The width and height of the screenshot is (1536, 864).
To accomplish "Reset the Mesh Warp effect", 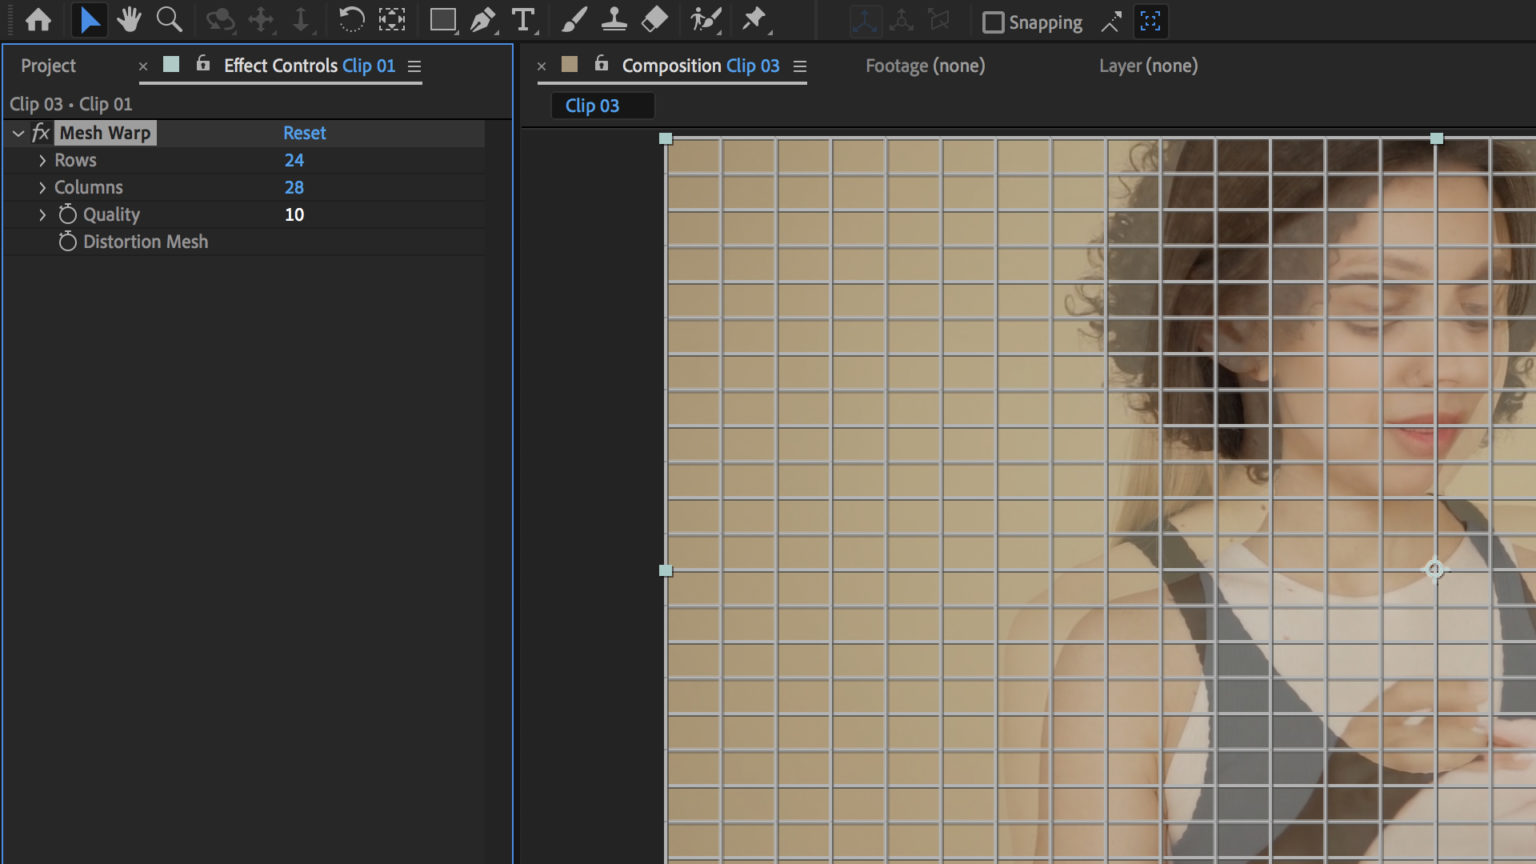I will coord(304,132).
